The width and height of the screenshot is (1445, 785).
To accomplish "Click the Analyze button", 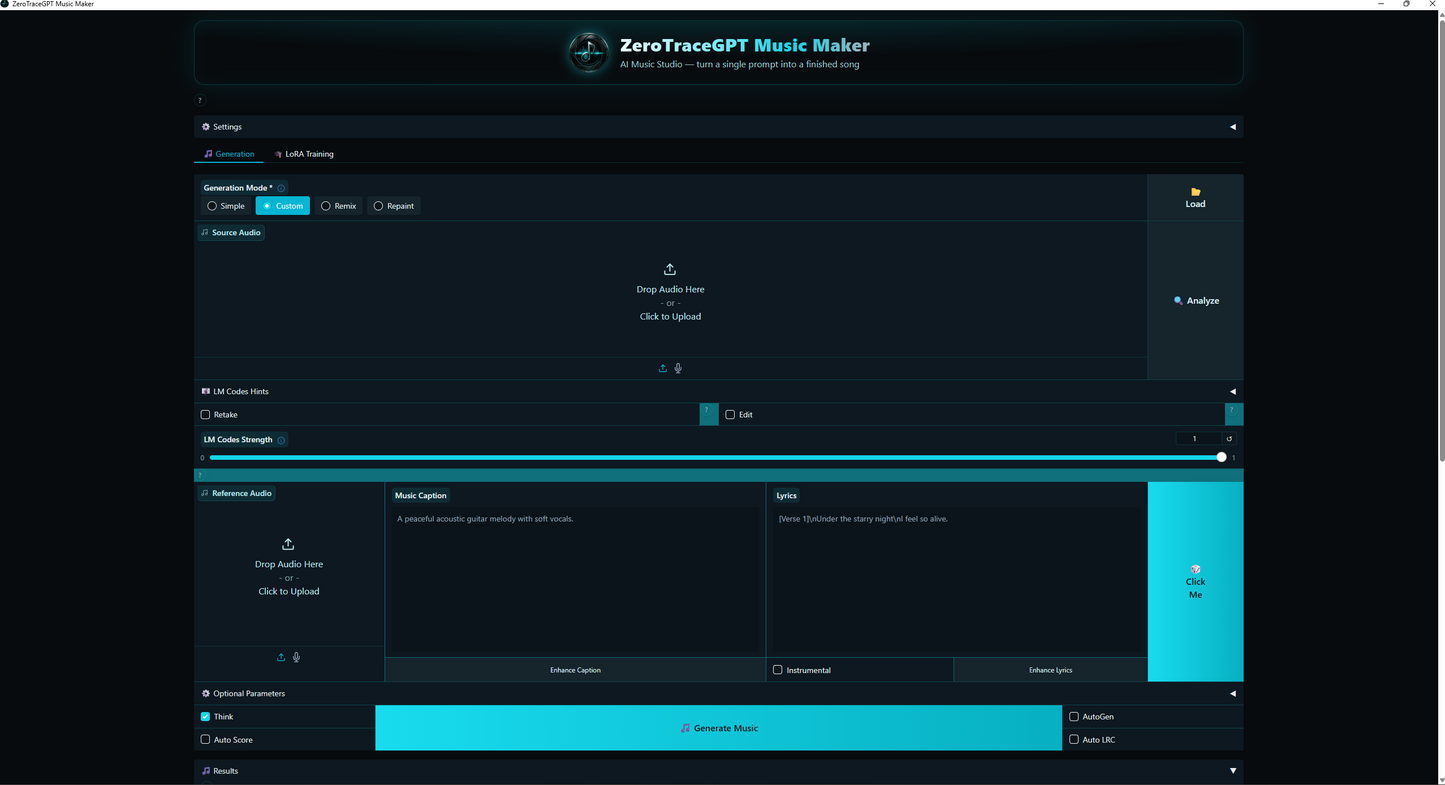I will coord(1195,300).
